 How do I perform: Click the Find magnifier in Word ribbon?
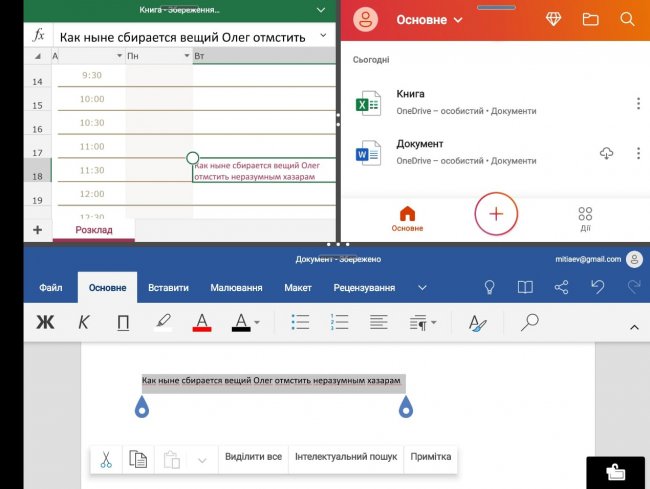point(530,322)
